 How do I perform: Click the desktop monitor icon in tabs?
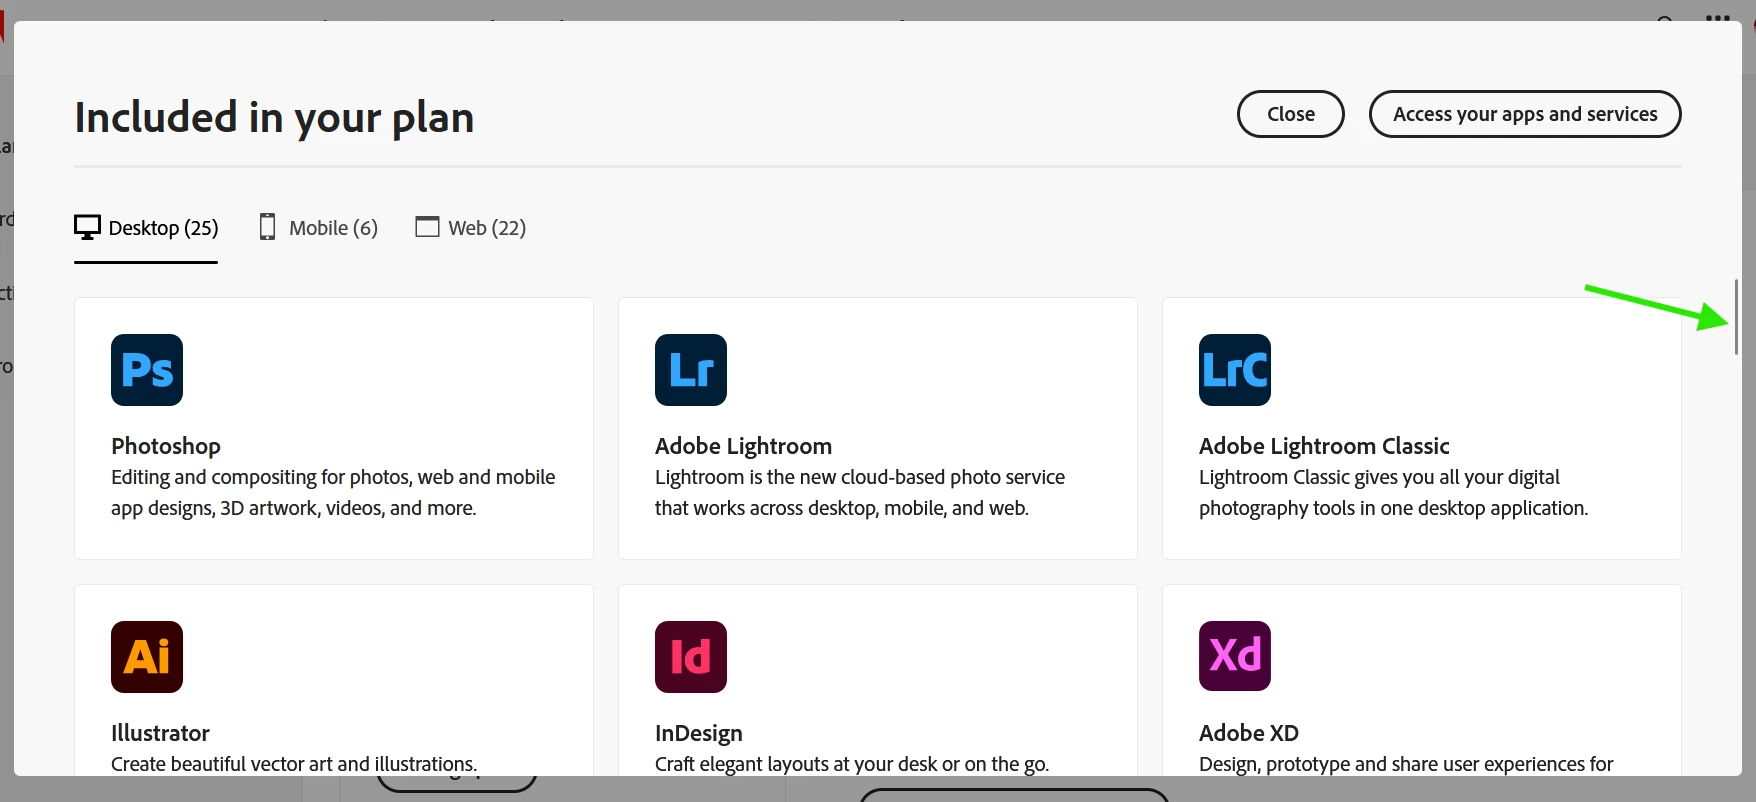point(88,228)
